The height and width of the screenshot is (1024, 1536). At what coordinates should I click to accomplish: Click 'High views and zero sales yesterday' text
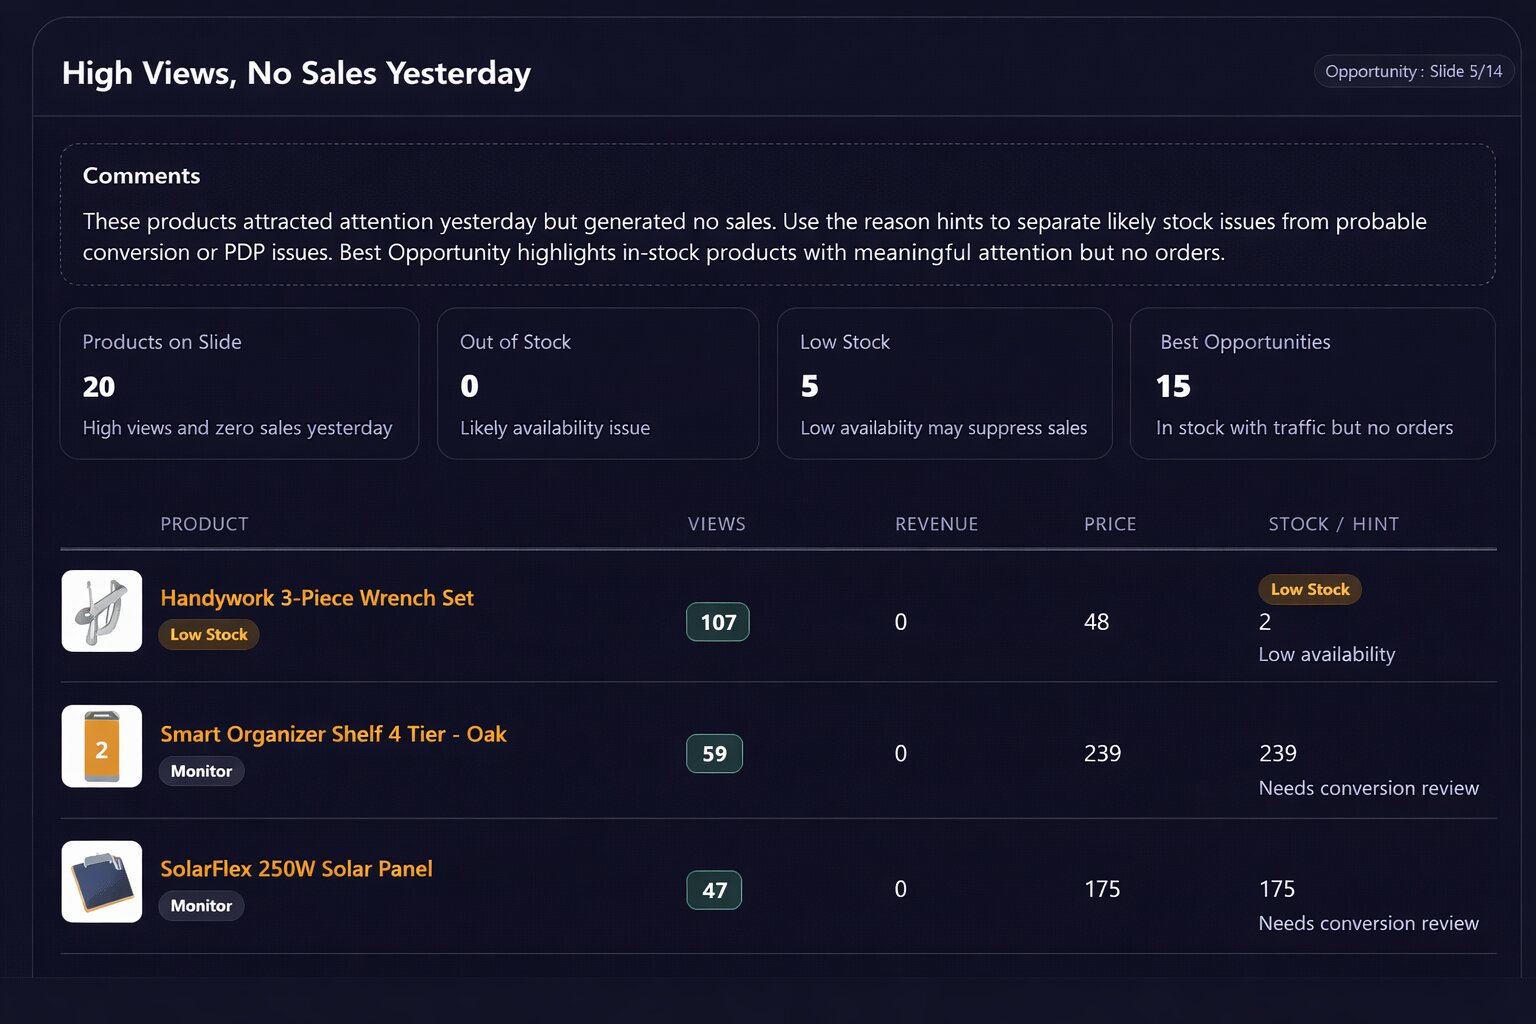tap(237, 427)
